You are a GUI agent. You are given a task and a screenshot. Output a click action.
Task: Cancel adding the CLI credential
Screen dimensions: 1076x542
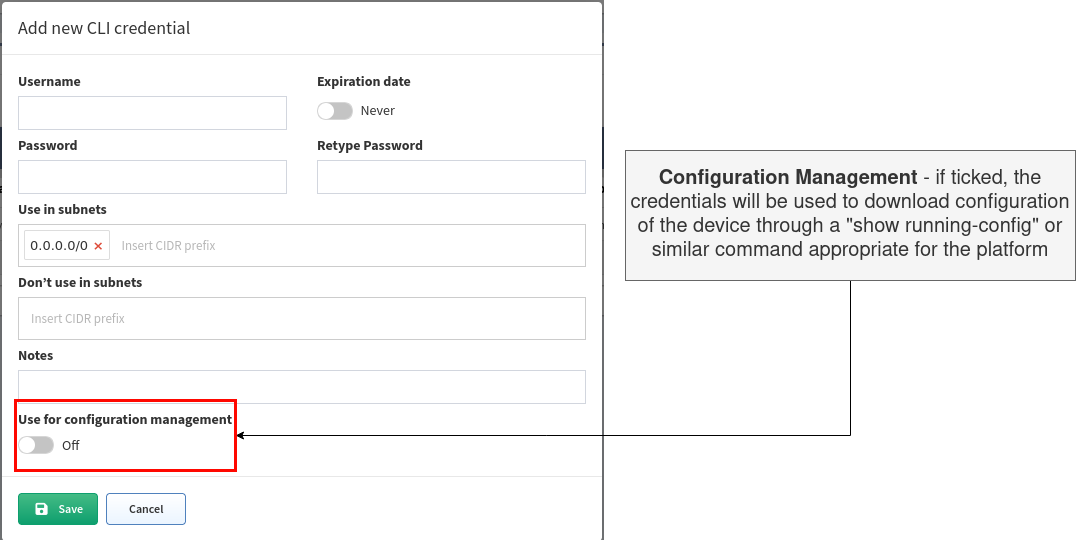click(145, 509)
